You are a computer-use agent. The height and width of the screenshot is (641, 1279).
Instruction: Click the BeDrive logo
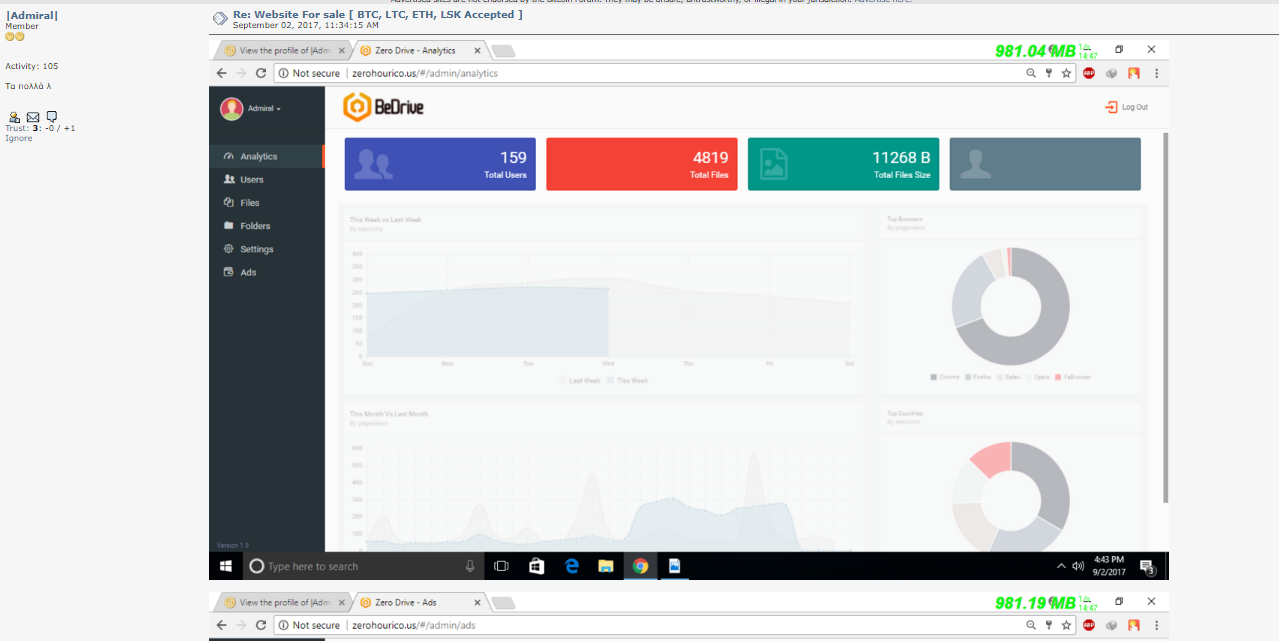click(x=383, y=107)
